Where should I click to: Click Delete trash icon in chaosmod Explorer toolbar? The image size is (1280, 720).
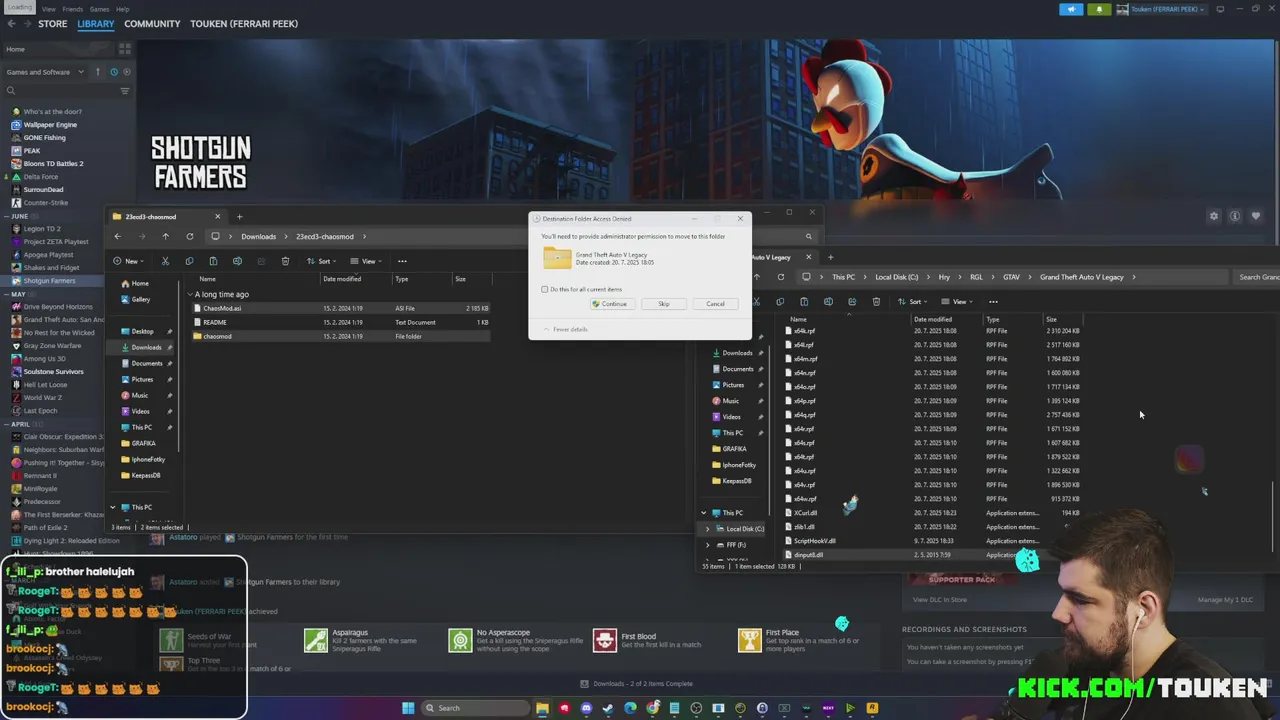point(285,261)
